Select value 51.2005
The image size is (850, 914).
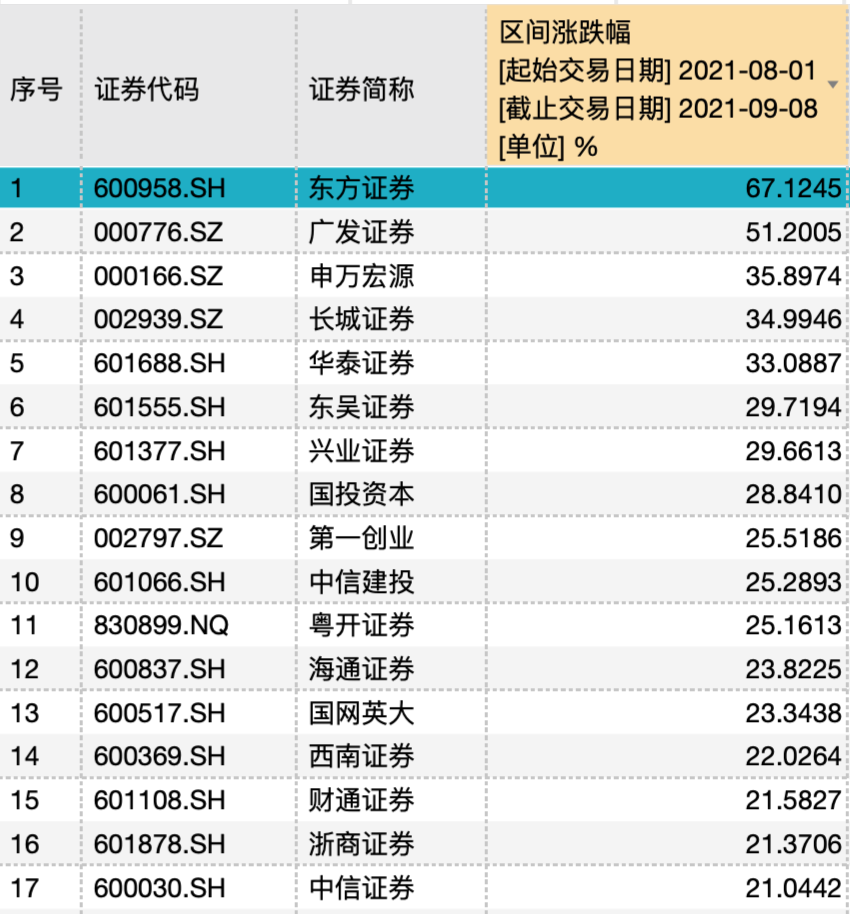pos(793,232)
